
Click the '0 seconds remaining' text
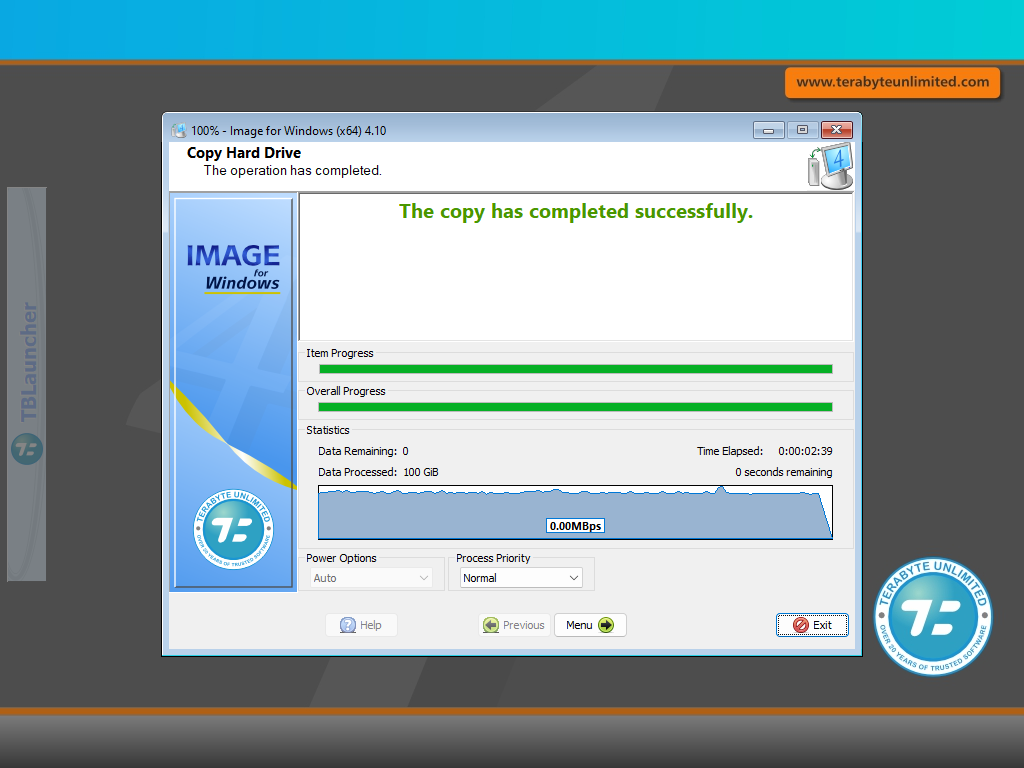(783, 472)
